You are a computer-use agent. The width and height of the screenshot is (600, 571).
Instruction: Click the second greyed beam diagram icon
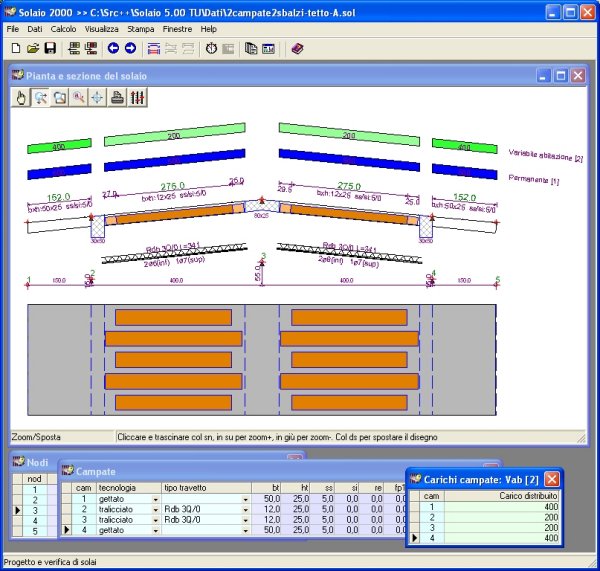188,49
